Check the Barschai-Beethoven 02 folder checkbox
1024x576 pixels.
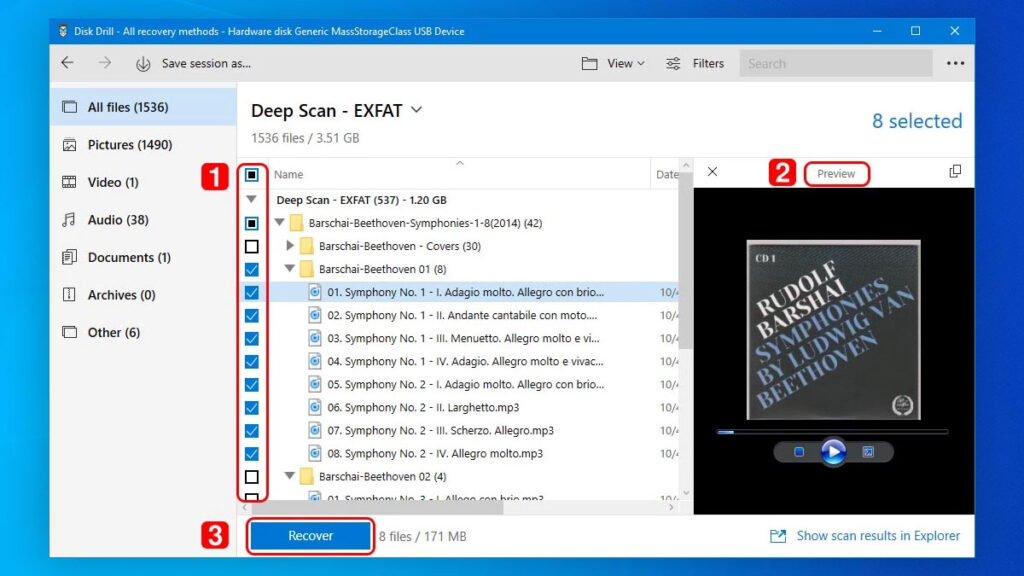[251, 477]
